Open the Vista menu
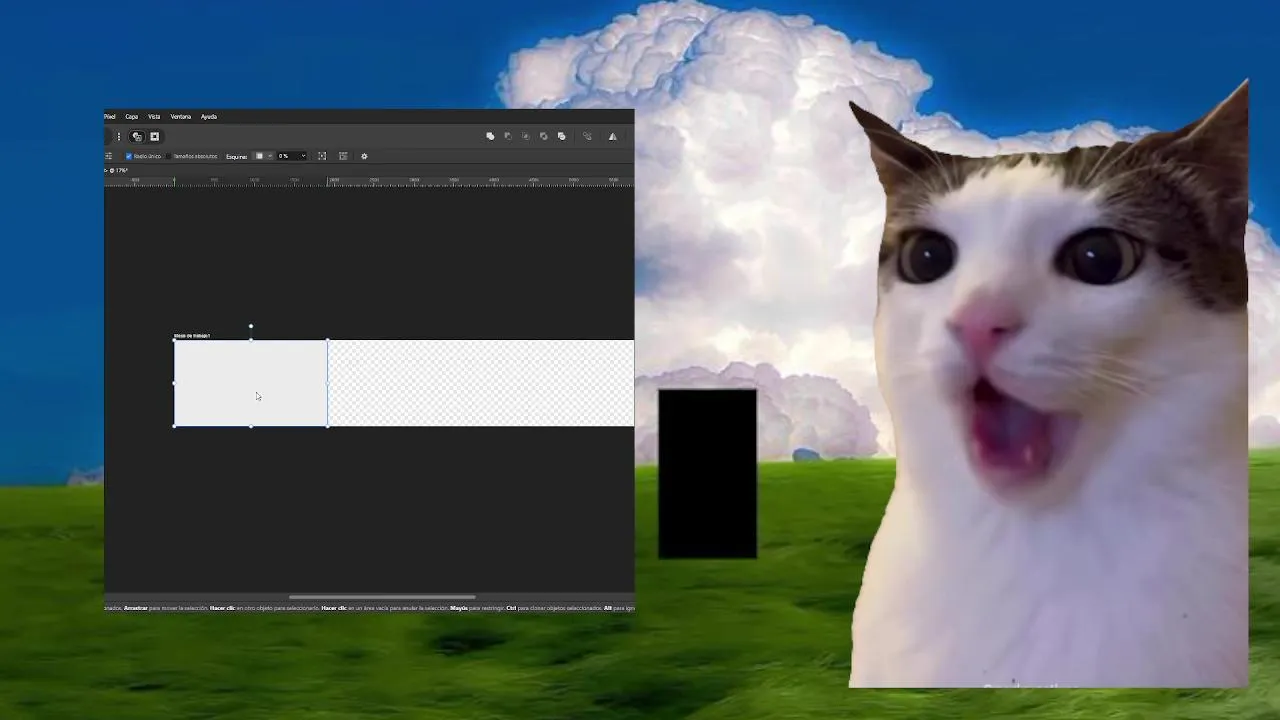1280x720 pixels. (154, 117)
